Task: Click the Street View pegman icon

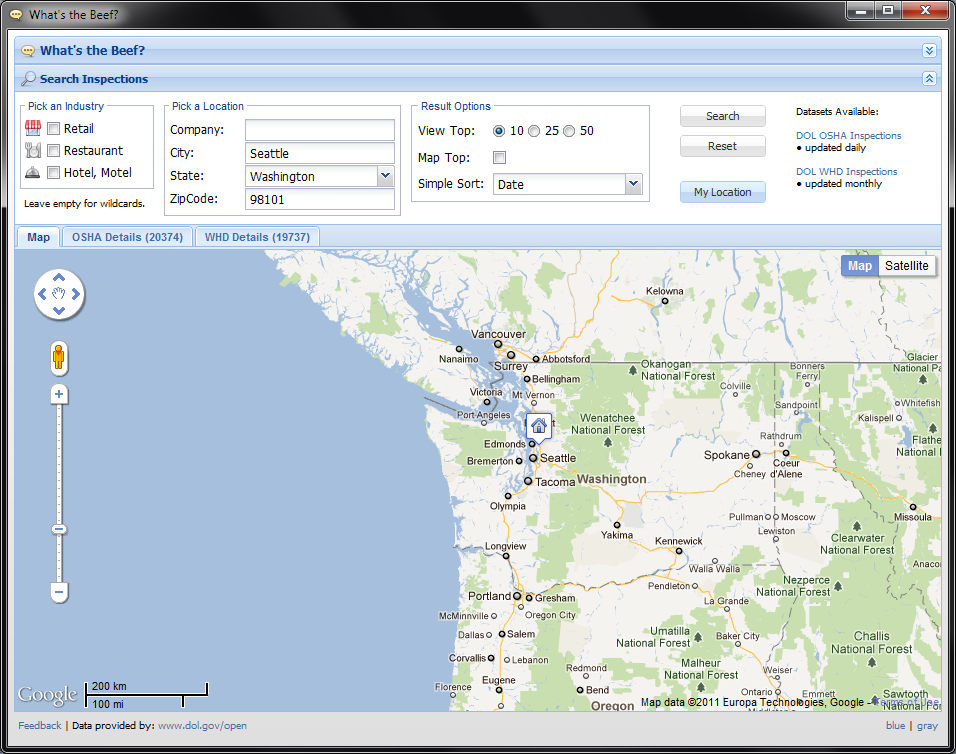Action: point(59,358)
